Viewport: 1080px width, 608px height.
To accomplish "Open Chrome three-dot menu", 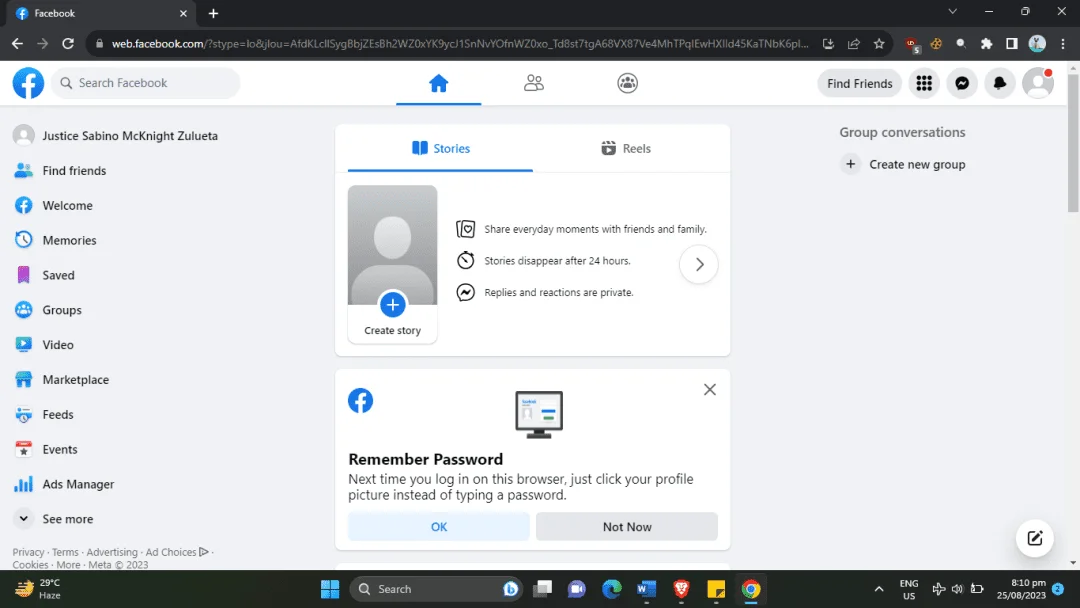I will click(1063, 43).
